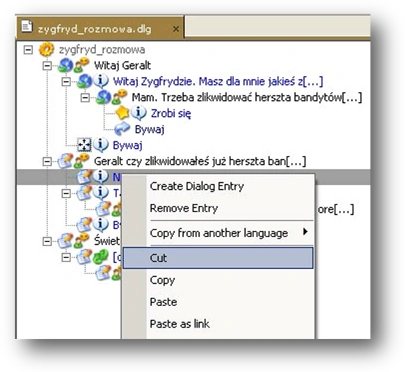This screenshot has height=372, width=405.
Task: Choose Cut from context menu
Action: 218,258
